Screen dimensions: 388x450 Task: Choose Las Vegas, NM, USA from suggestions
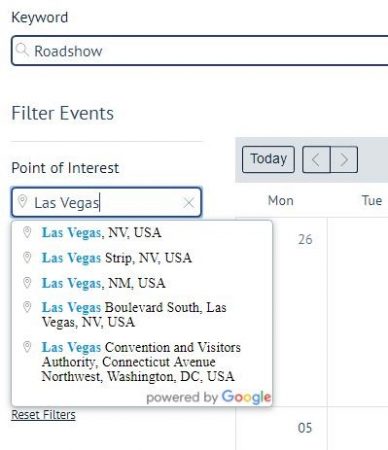142,283
